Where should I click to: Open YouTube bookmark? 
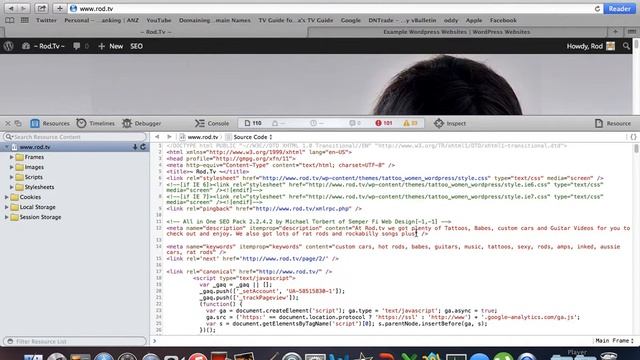[159, 20]
